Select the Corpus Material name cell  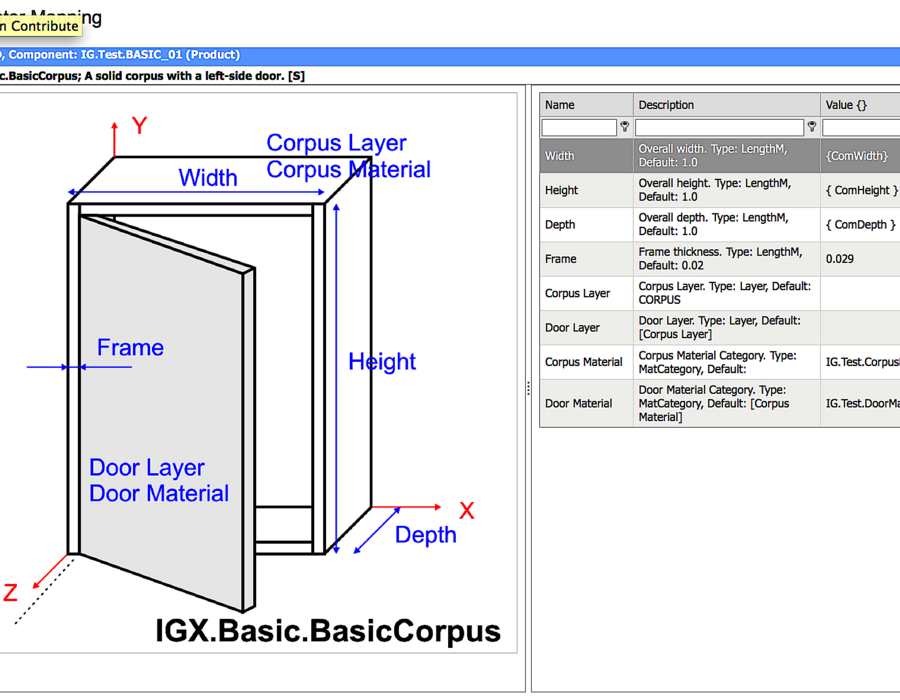click(x=586, y=362)
